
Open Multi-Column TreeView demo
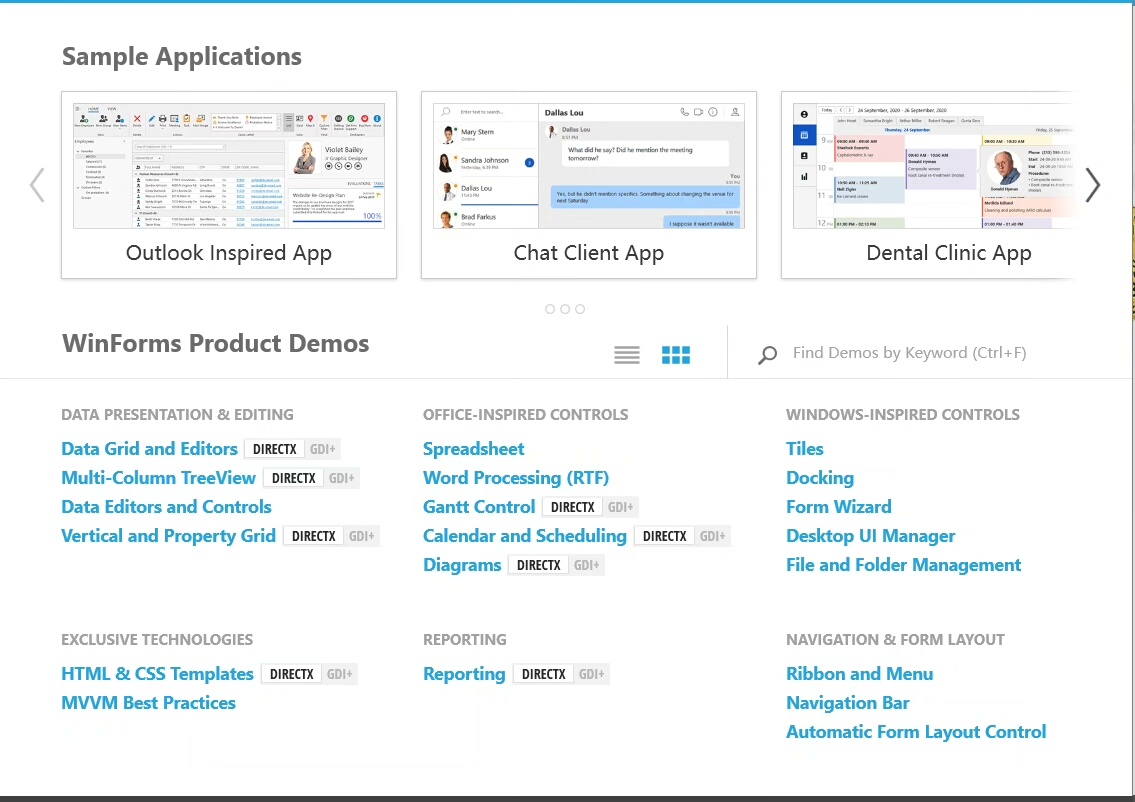click(159, 478)
